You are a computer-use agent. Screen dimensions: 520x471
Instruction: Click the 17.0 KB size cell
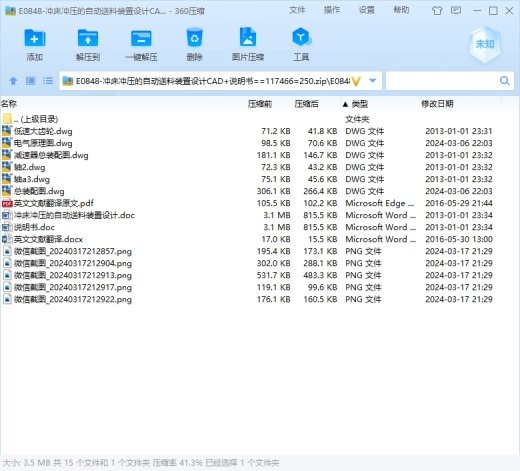click(276, 239)
